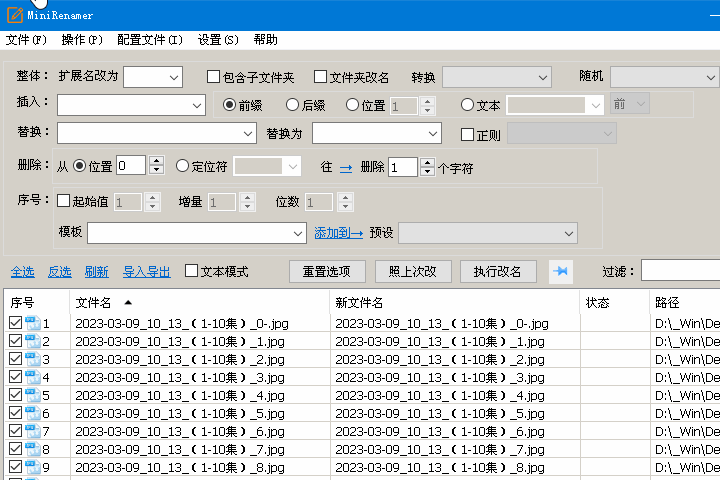This screenshot has width=720, height=480.
Task: Open the 帮助 menu
Action: pos(266,40)
